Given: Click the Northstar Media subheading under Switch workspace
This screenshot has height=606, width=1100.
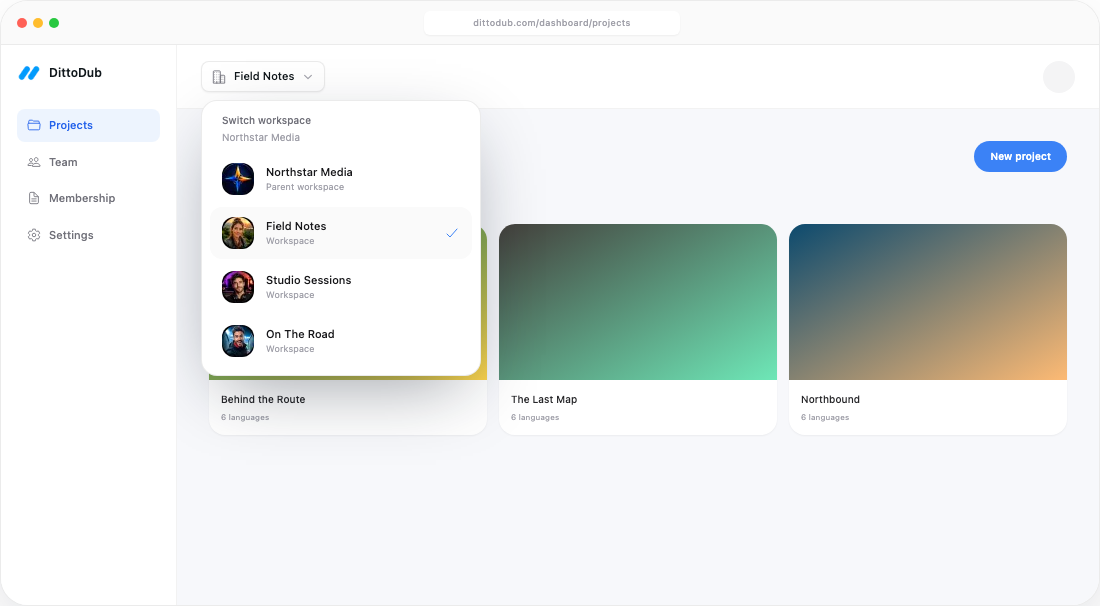Looking at the screenshot, I should [261, 137].
